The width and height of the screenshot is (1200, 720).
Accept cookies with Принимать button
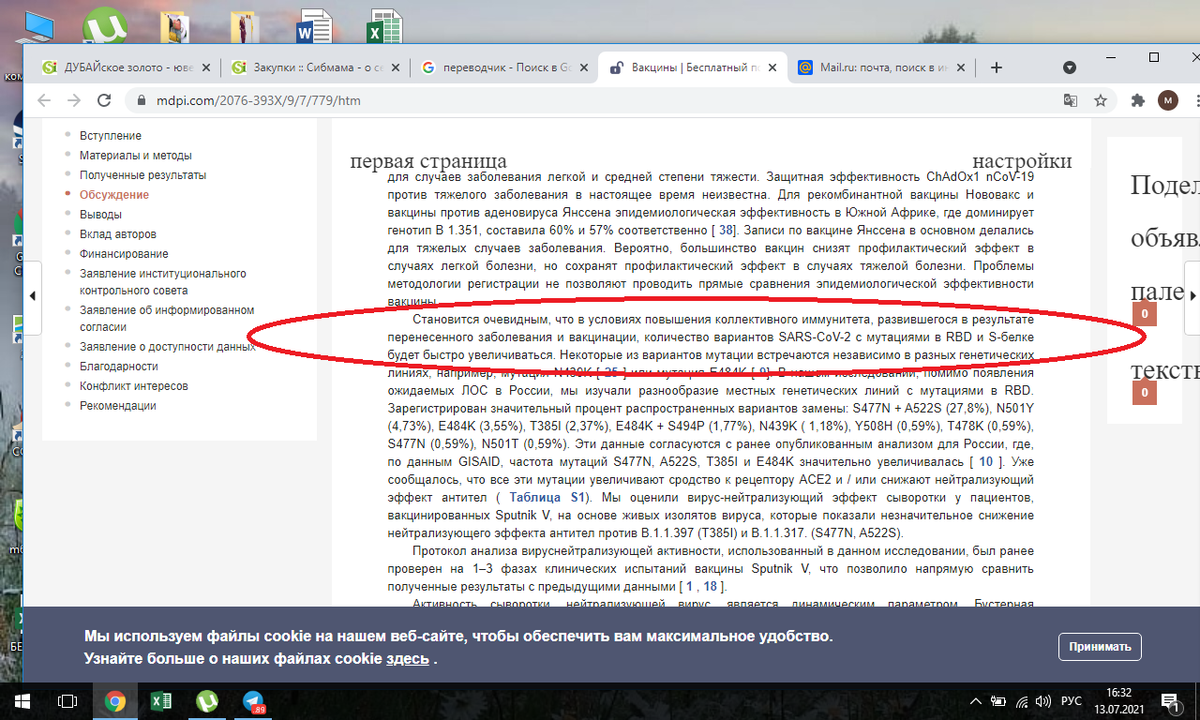[x=1100, y=647]
